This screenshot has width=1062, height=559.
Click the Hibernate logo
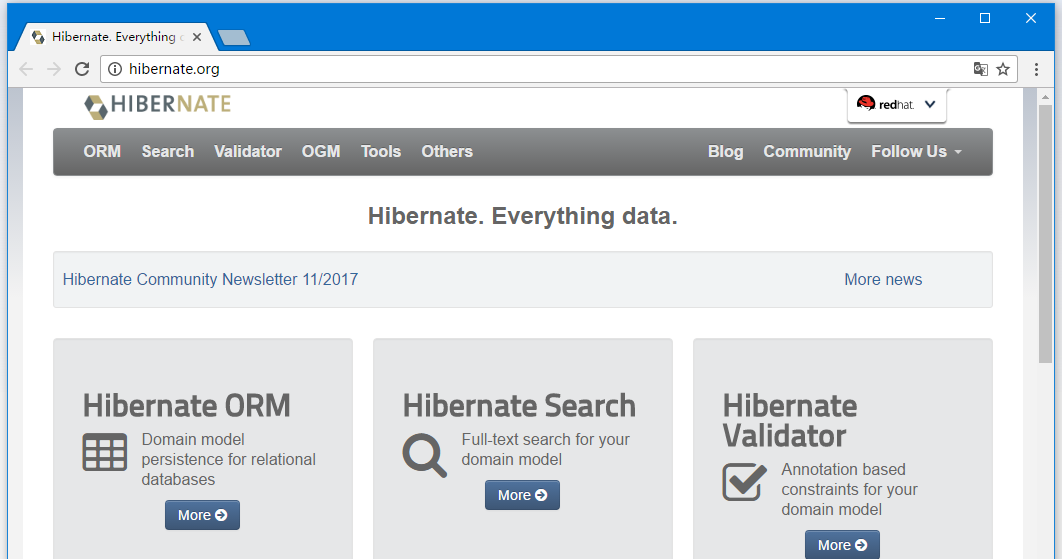click(x=157, y=105)
